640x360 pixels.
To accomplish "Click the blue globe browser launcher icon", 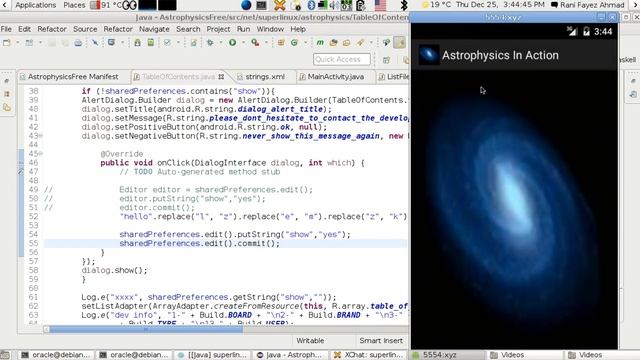I will [246, 5].
